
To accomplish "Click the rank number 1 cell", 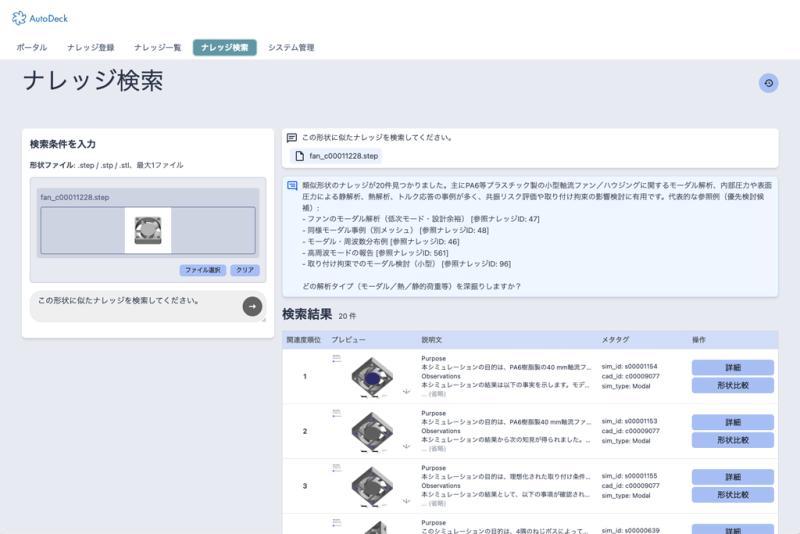I will [x=305, y=376].
